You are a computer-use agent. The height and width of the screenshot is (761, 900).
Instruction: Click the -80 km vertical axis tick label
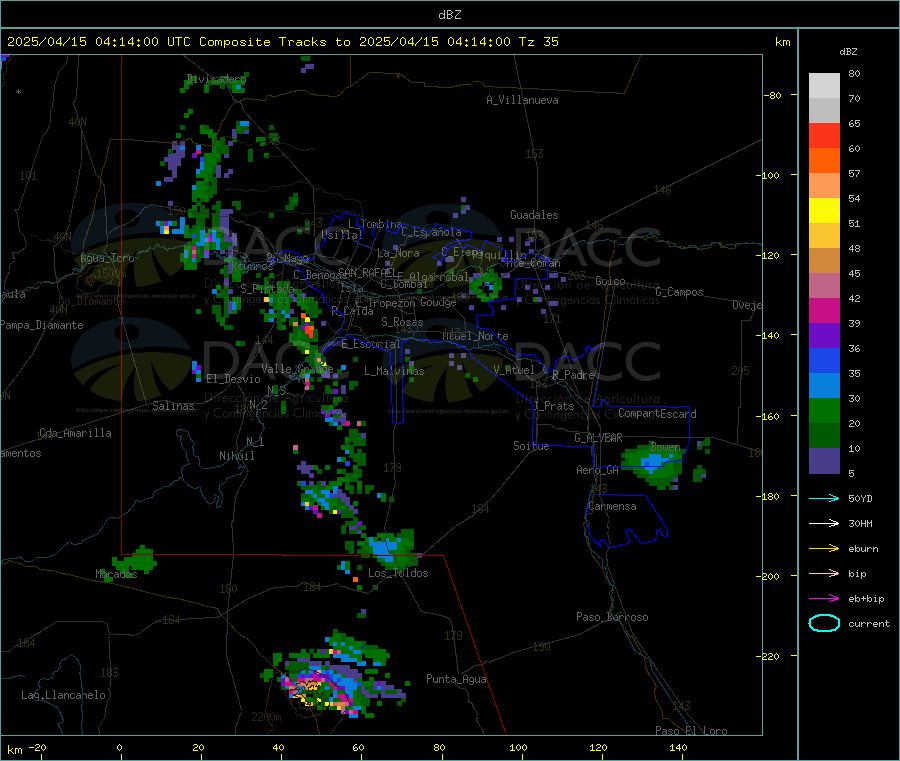[773, 95]
